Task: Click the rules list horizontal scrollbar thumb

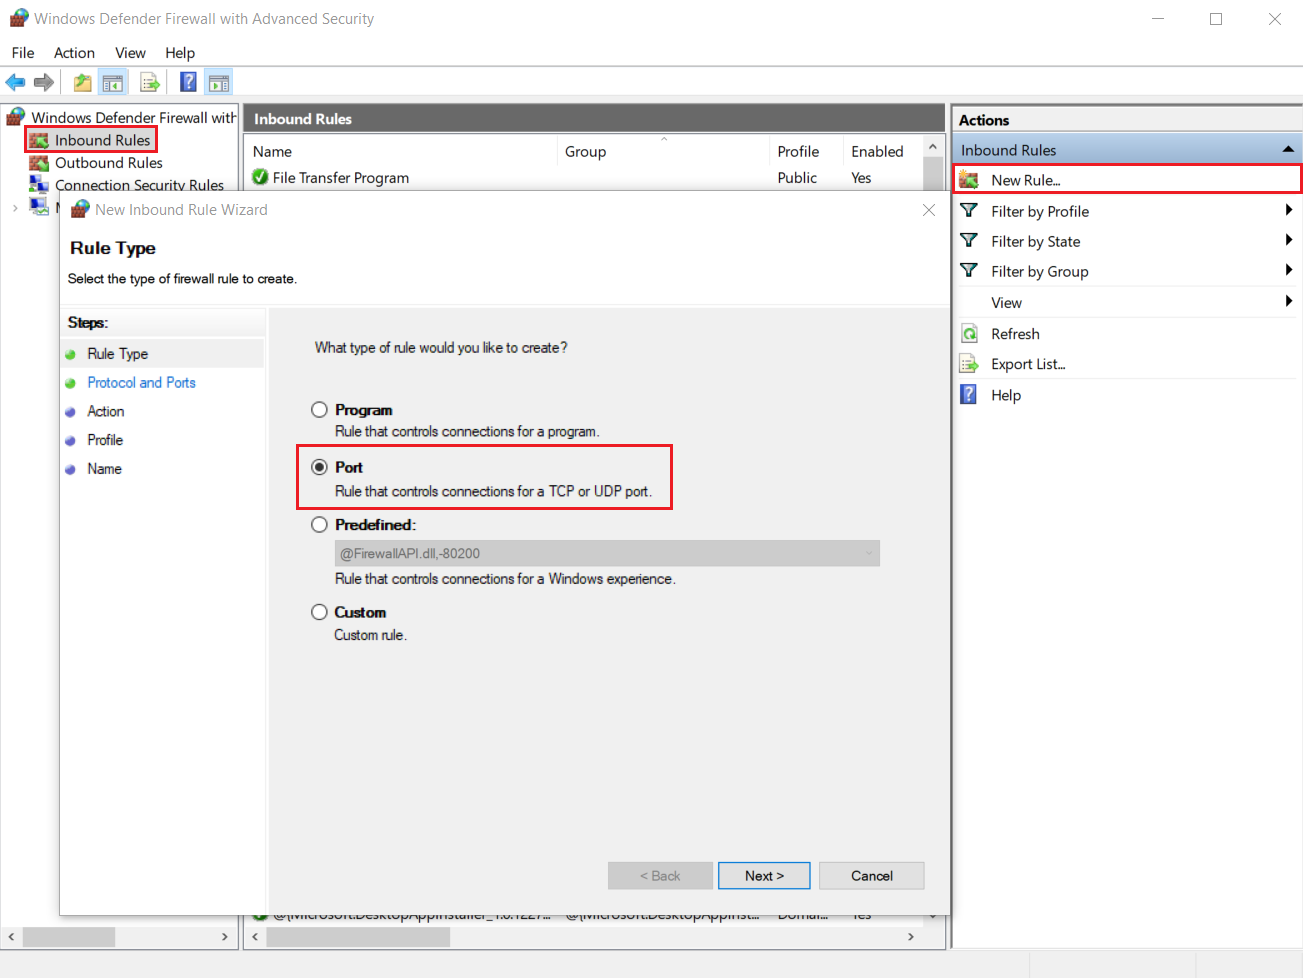Action: click(358, 937)
